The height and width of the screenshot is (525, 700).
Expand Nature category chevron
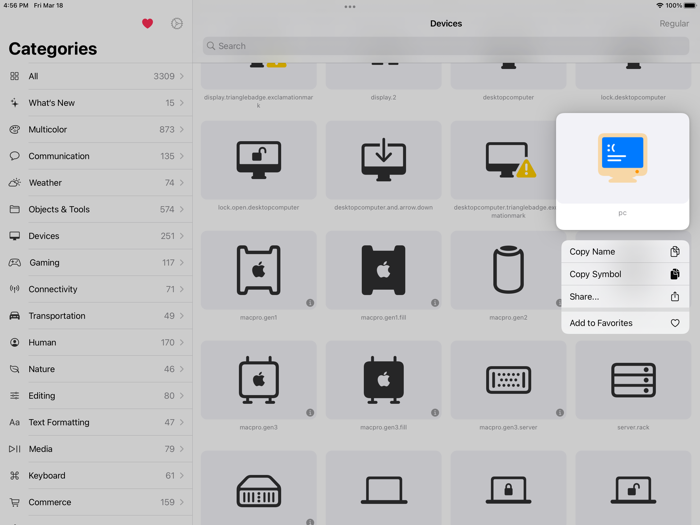[x=182, y=369]
